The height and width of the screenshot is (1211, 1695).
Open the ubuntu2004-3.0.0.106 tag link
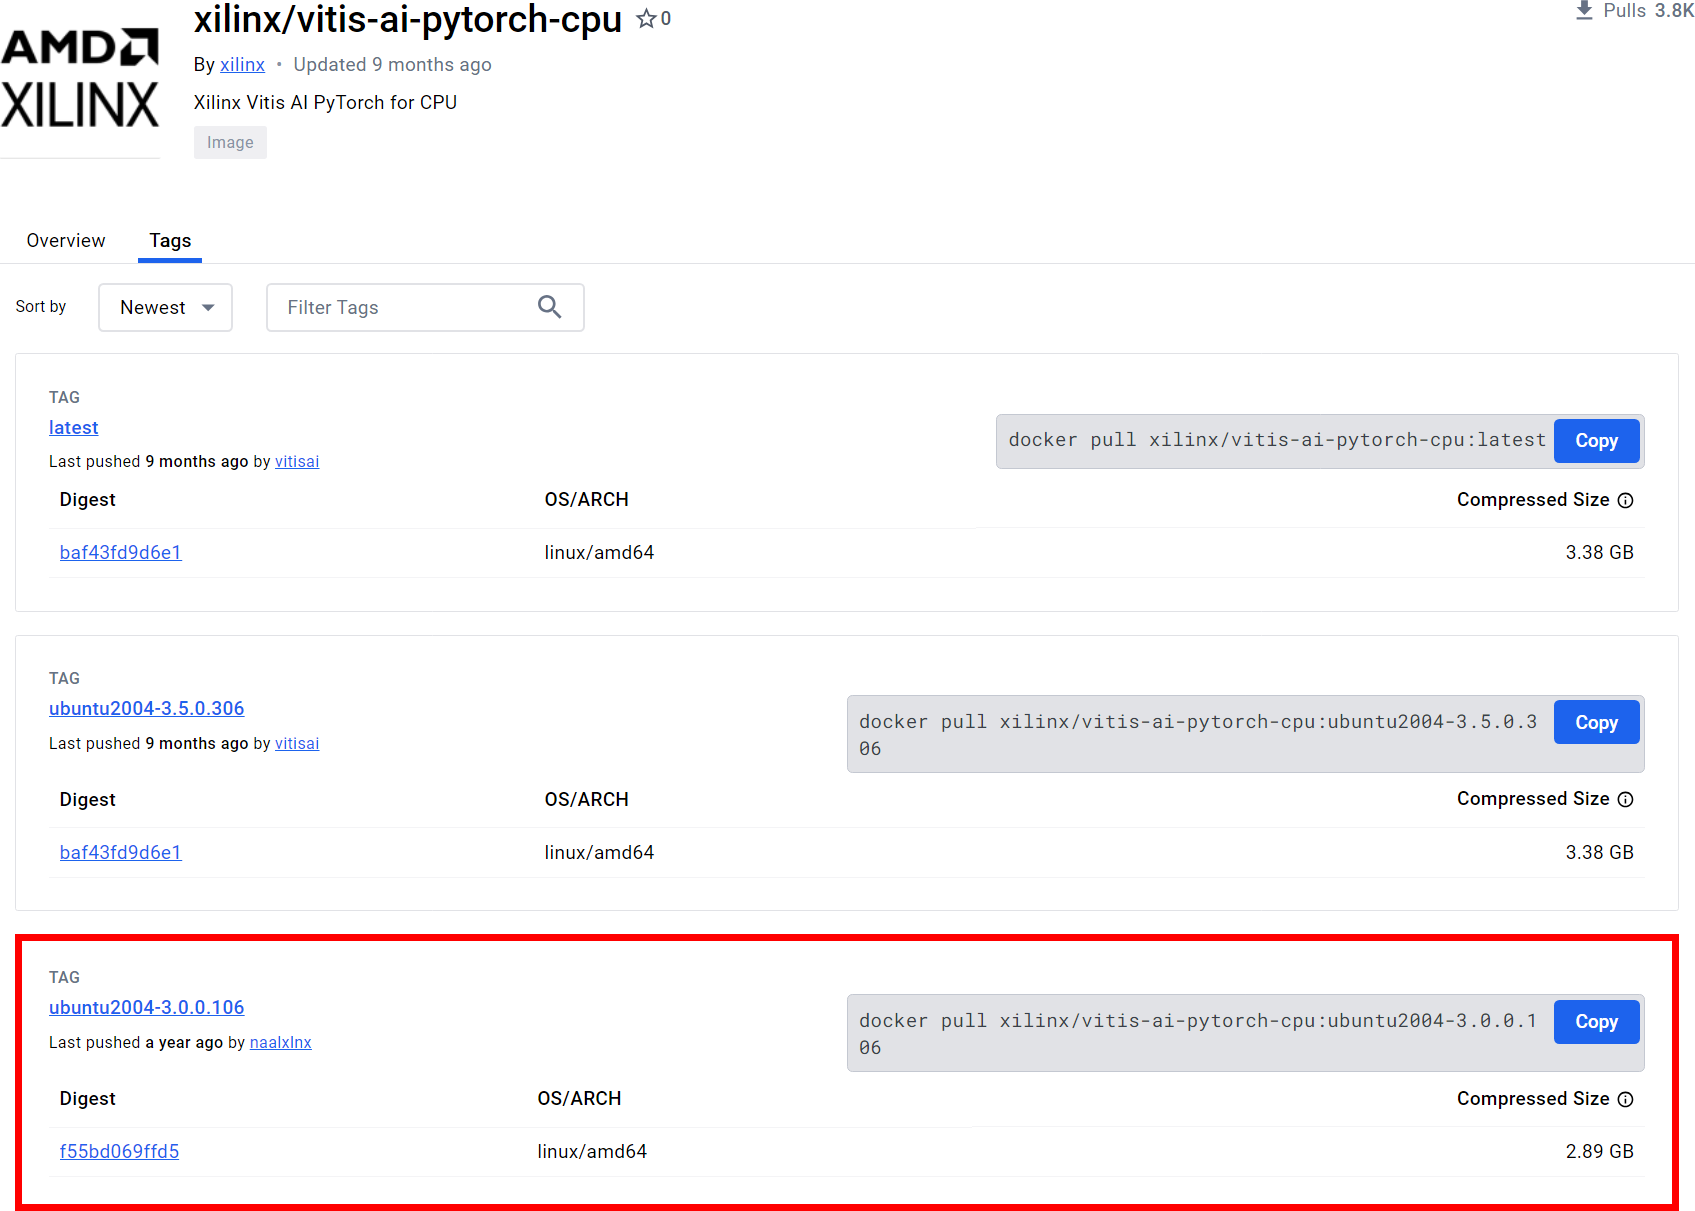tap(147, 1007)
